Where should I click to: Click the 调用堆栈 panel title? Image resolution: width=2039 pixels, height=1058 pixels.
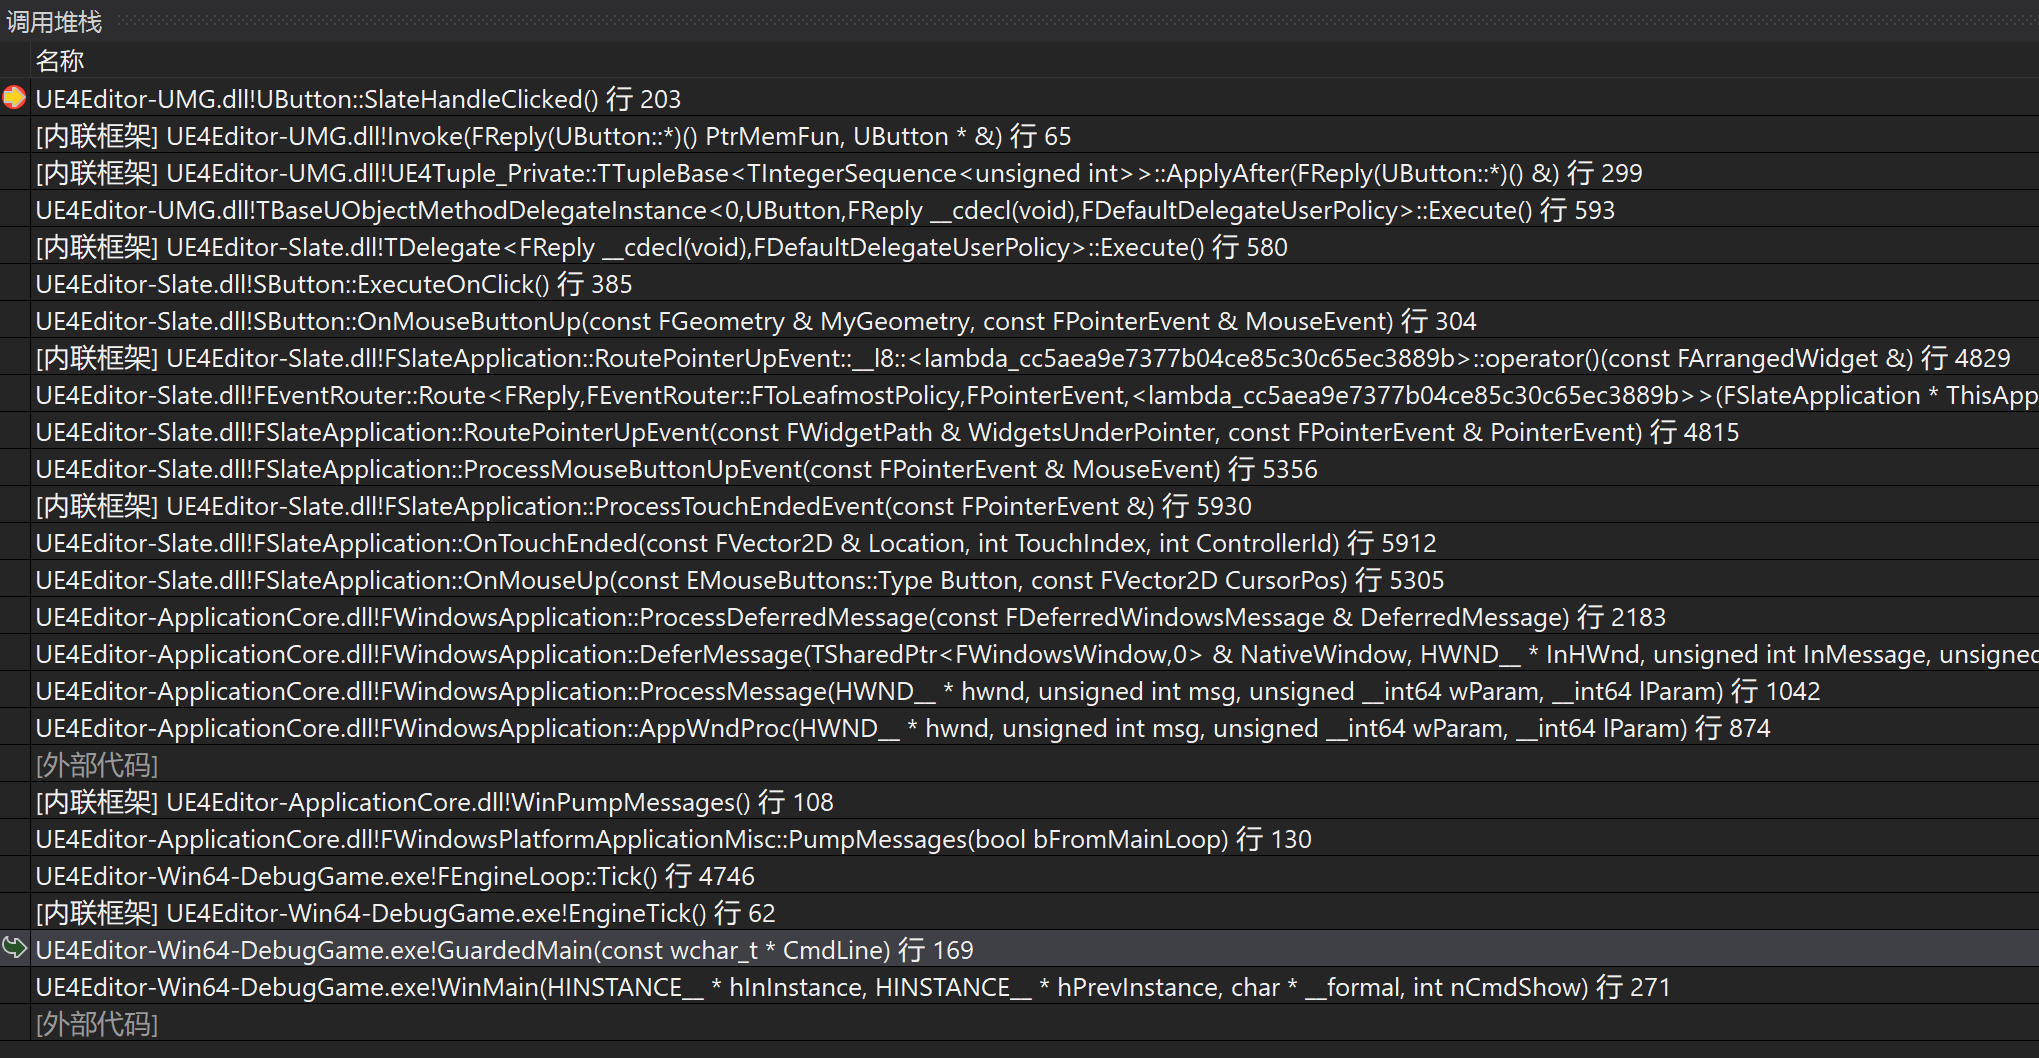pos(54,22)
